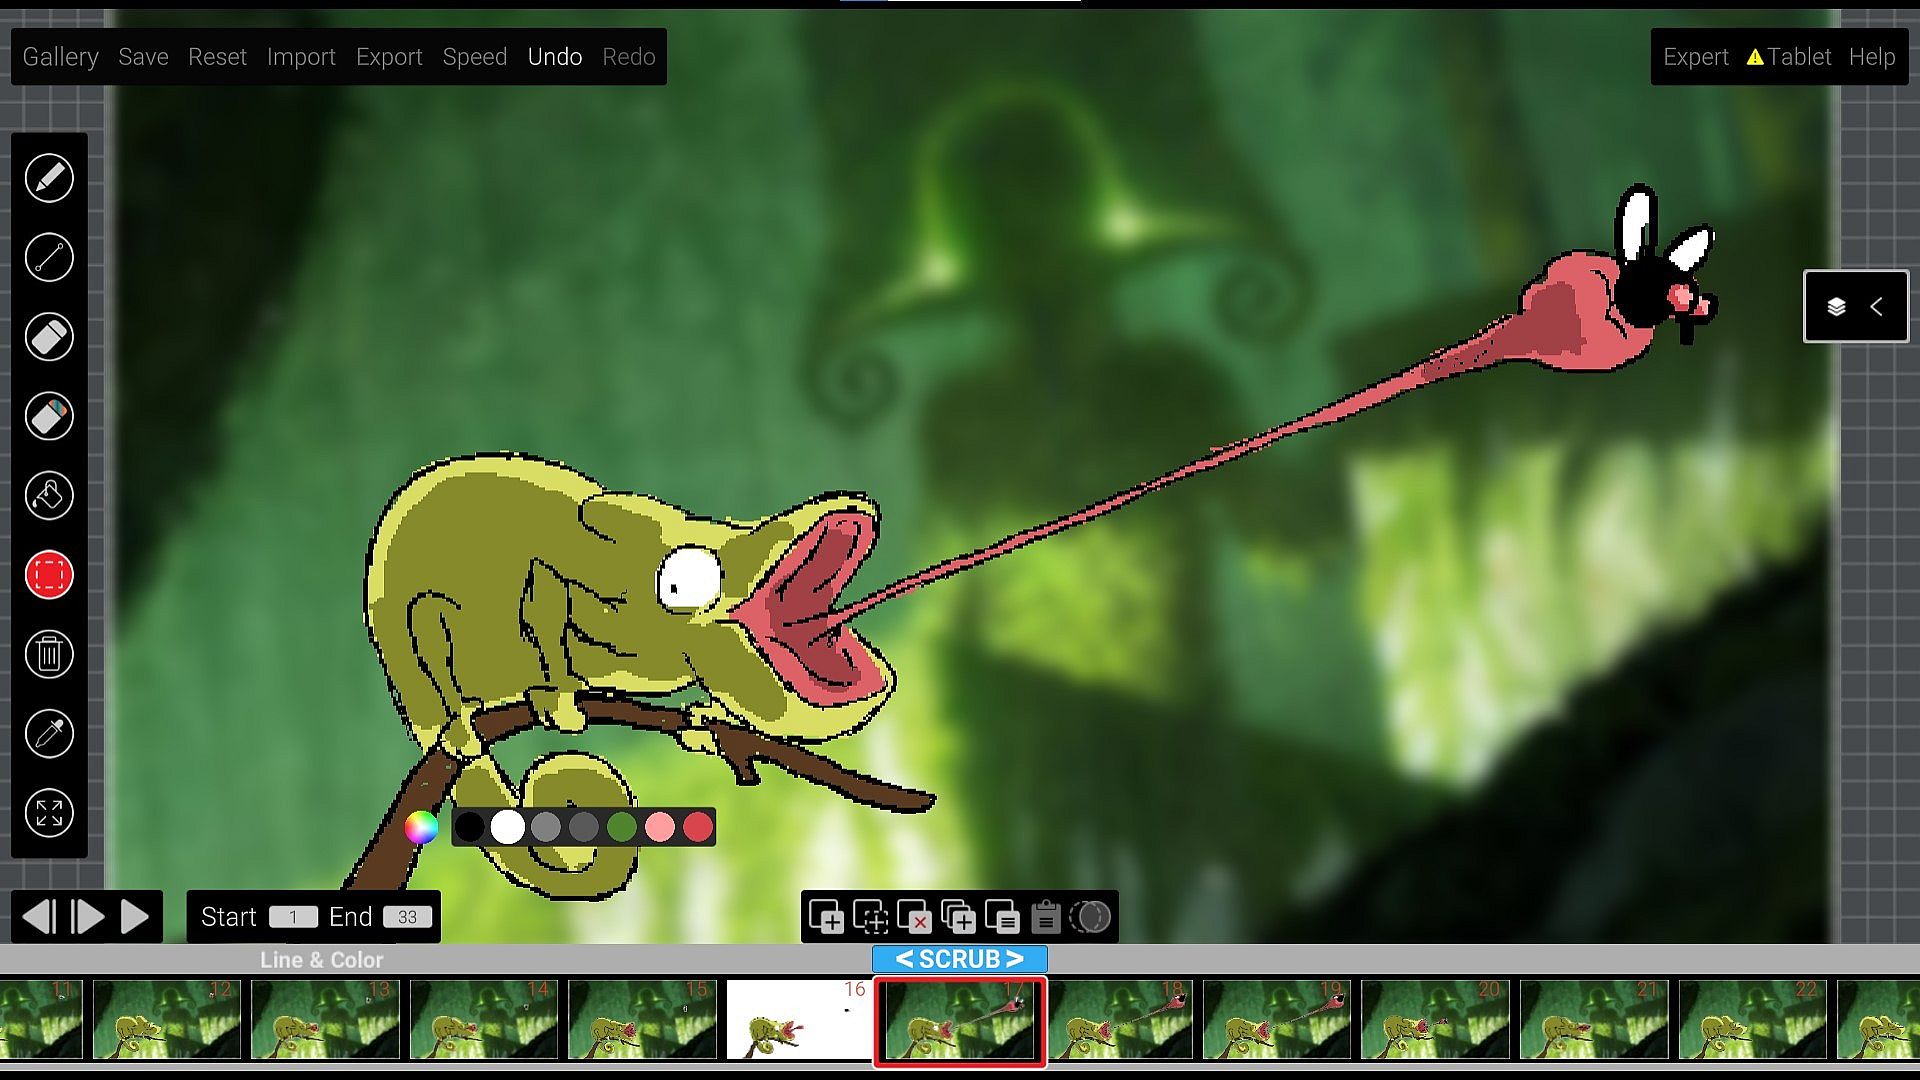
Task: Pick the Paint Bucket fill tool
Action: click(x=49, y=496)
